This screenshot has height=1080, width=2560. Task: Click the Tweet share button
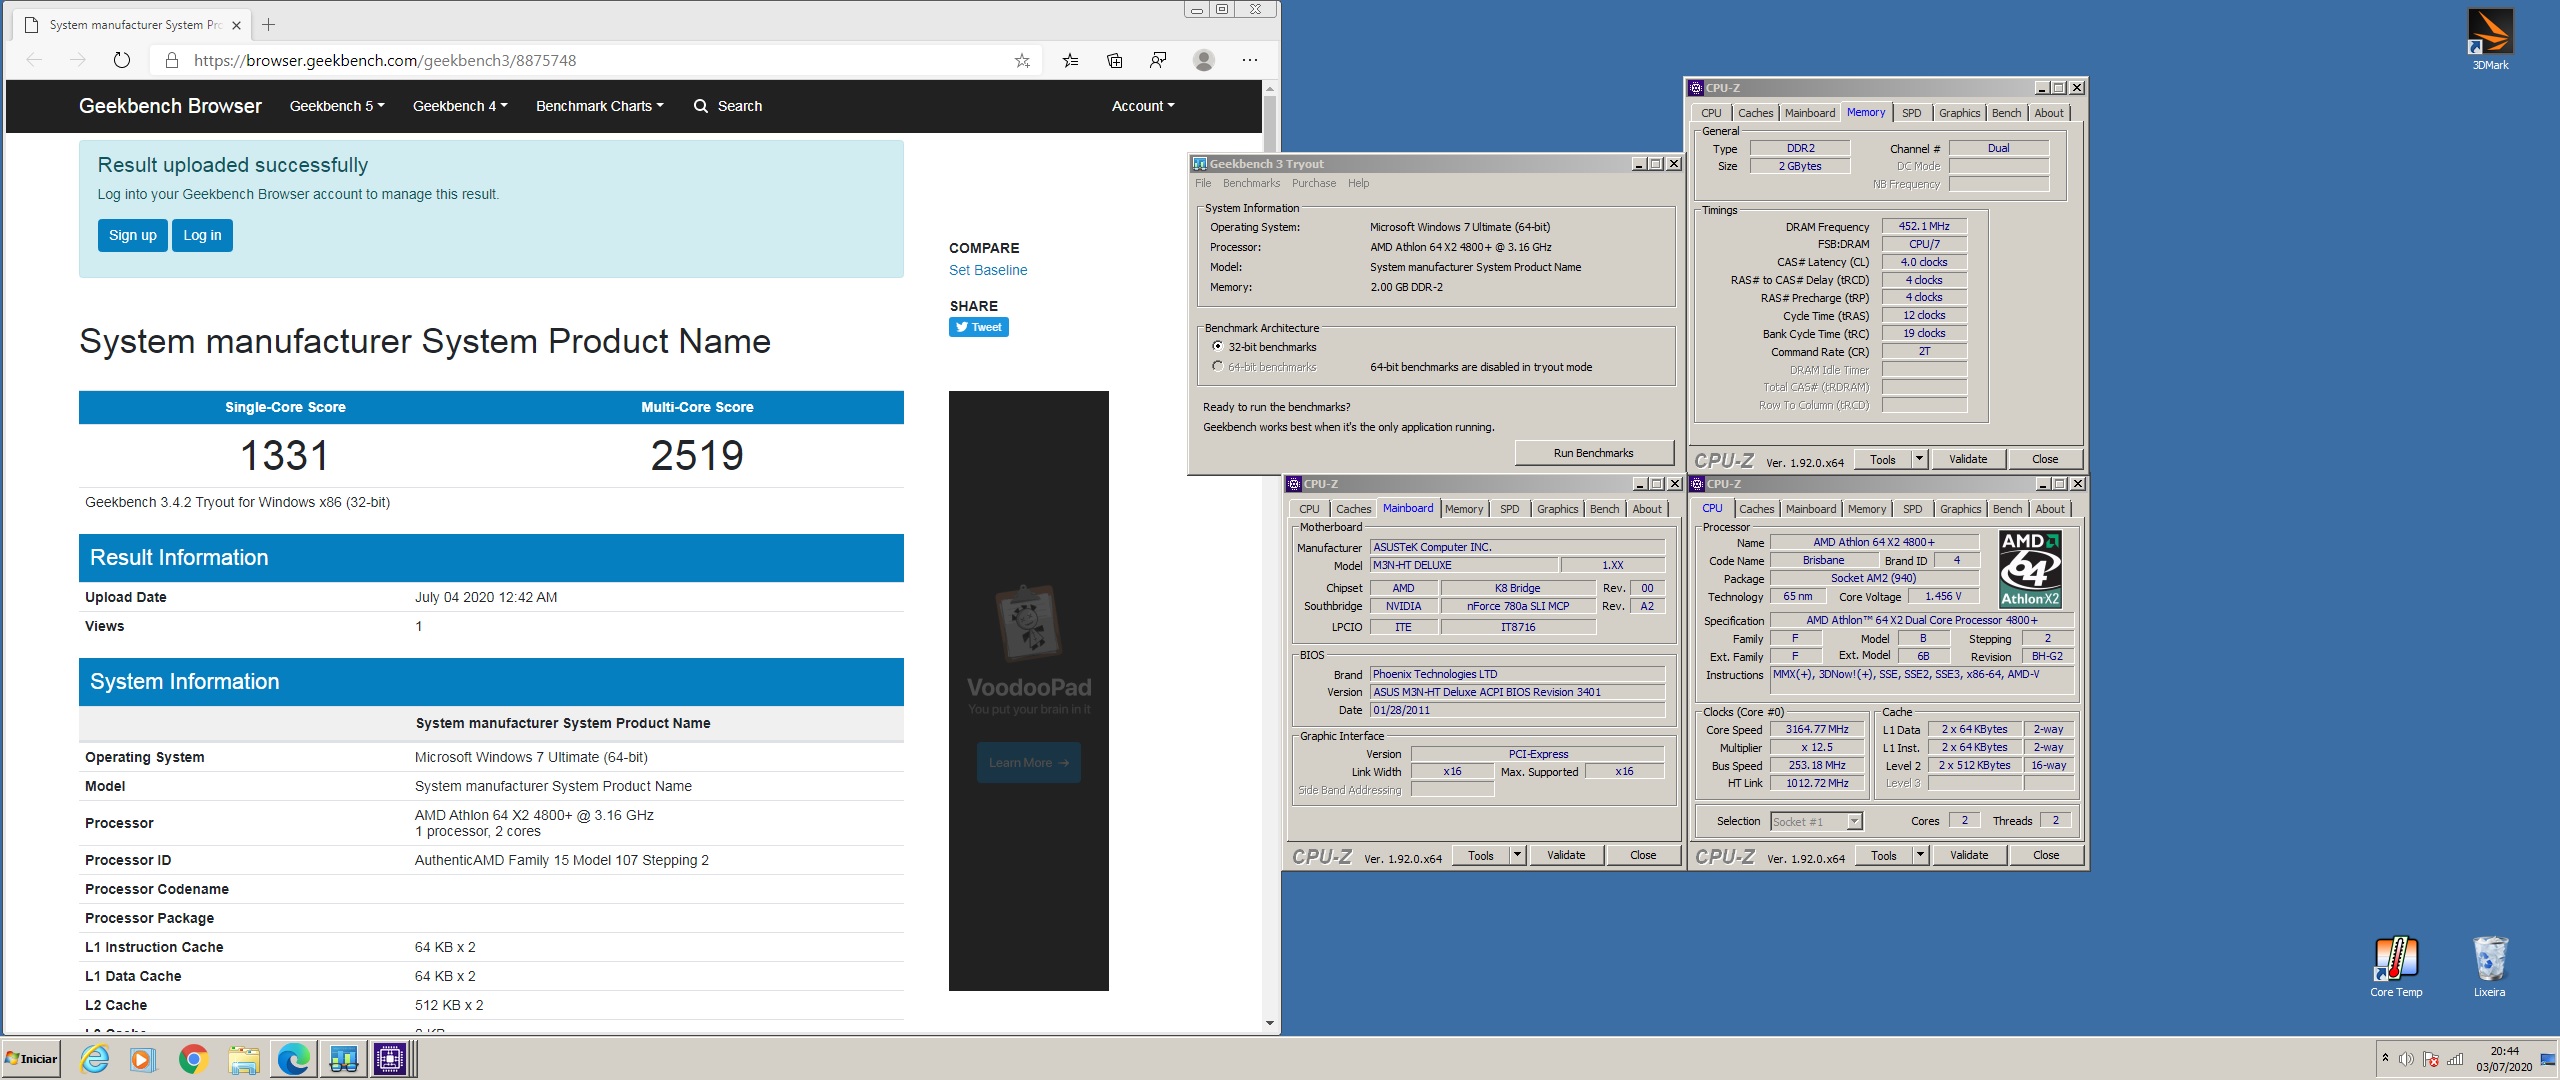pyautogui.click(x=979, y=327)
